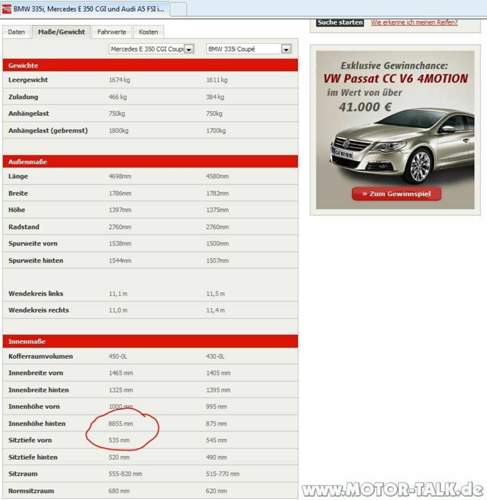
Task: Click the Radstand row label
Action: (x=24, y=227)
